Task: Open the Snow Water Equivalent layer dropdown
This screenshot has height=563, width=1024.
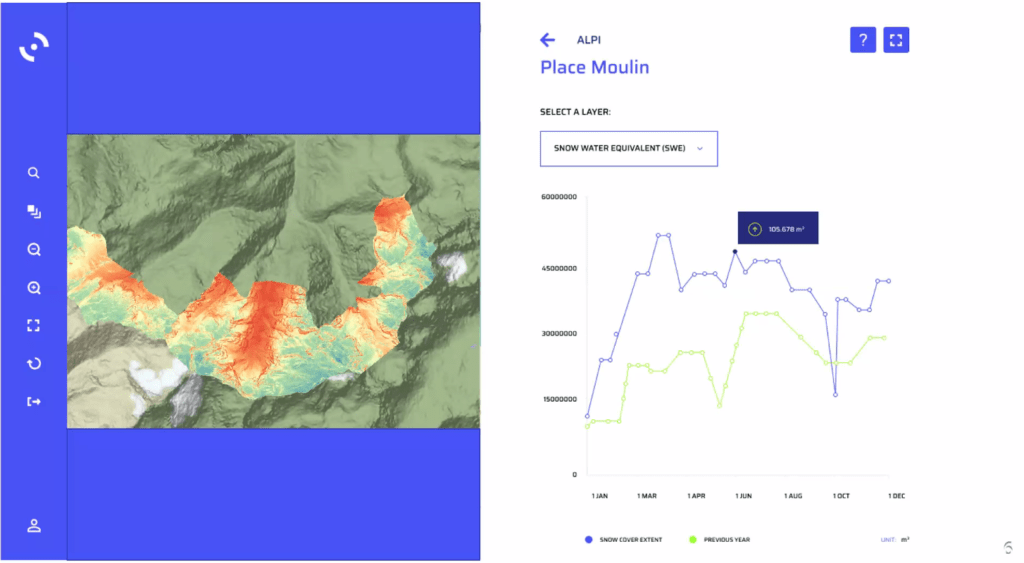Action: coord(628,148)
